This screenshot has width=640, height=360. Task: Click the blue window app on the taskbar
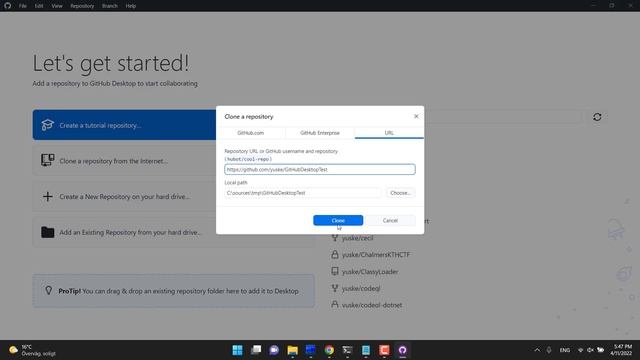click(311, 350)
